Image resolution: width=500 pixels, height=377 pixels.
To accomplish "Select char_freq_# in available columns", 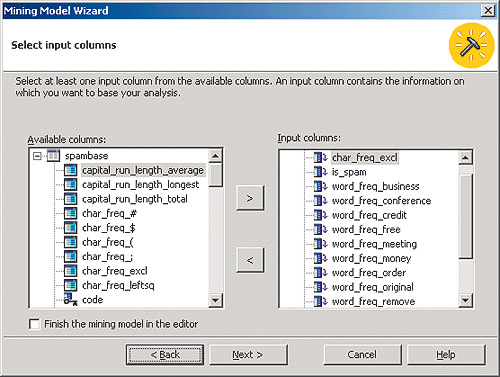I will tap(109, 213).
